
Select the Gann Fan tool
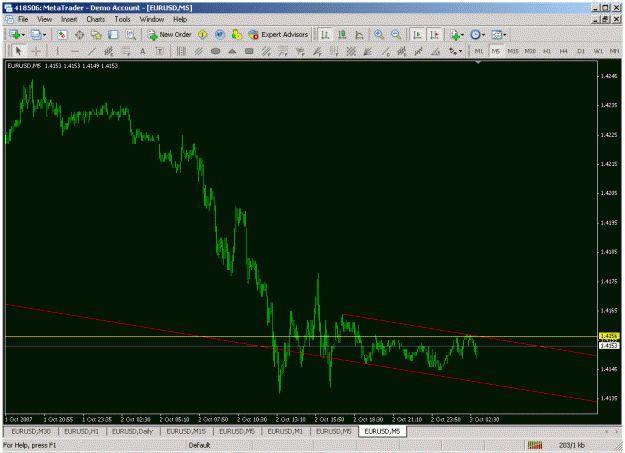368,51
